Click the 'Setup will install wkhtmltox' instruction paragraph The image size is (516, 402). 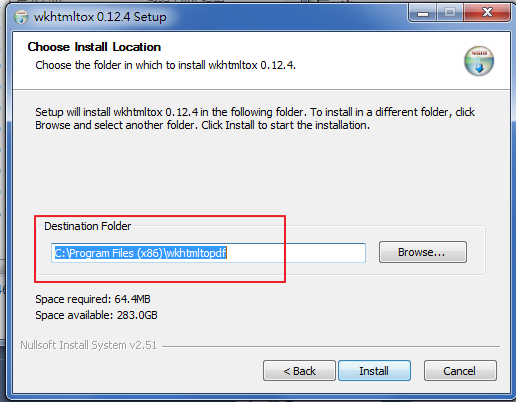255,119
